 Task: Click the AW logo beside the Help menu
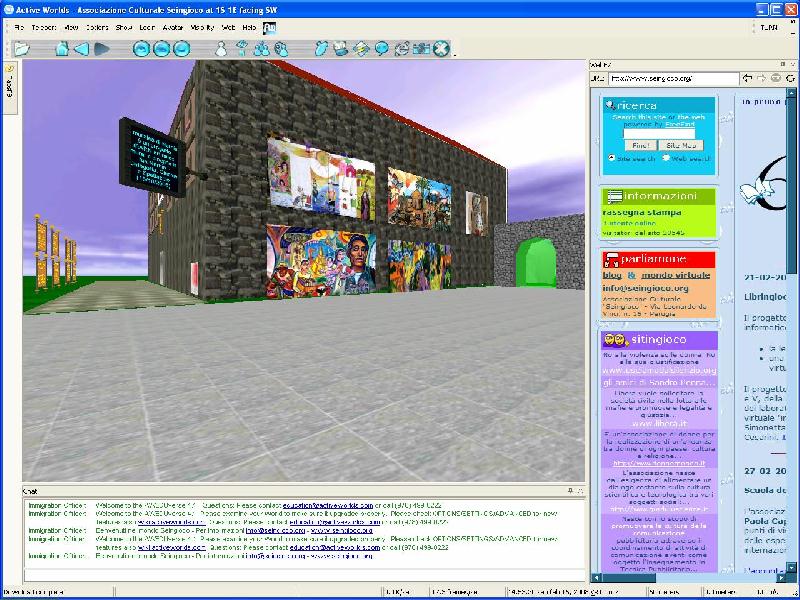(x=269, y=28)
